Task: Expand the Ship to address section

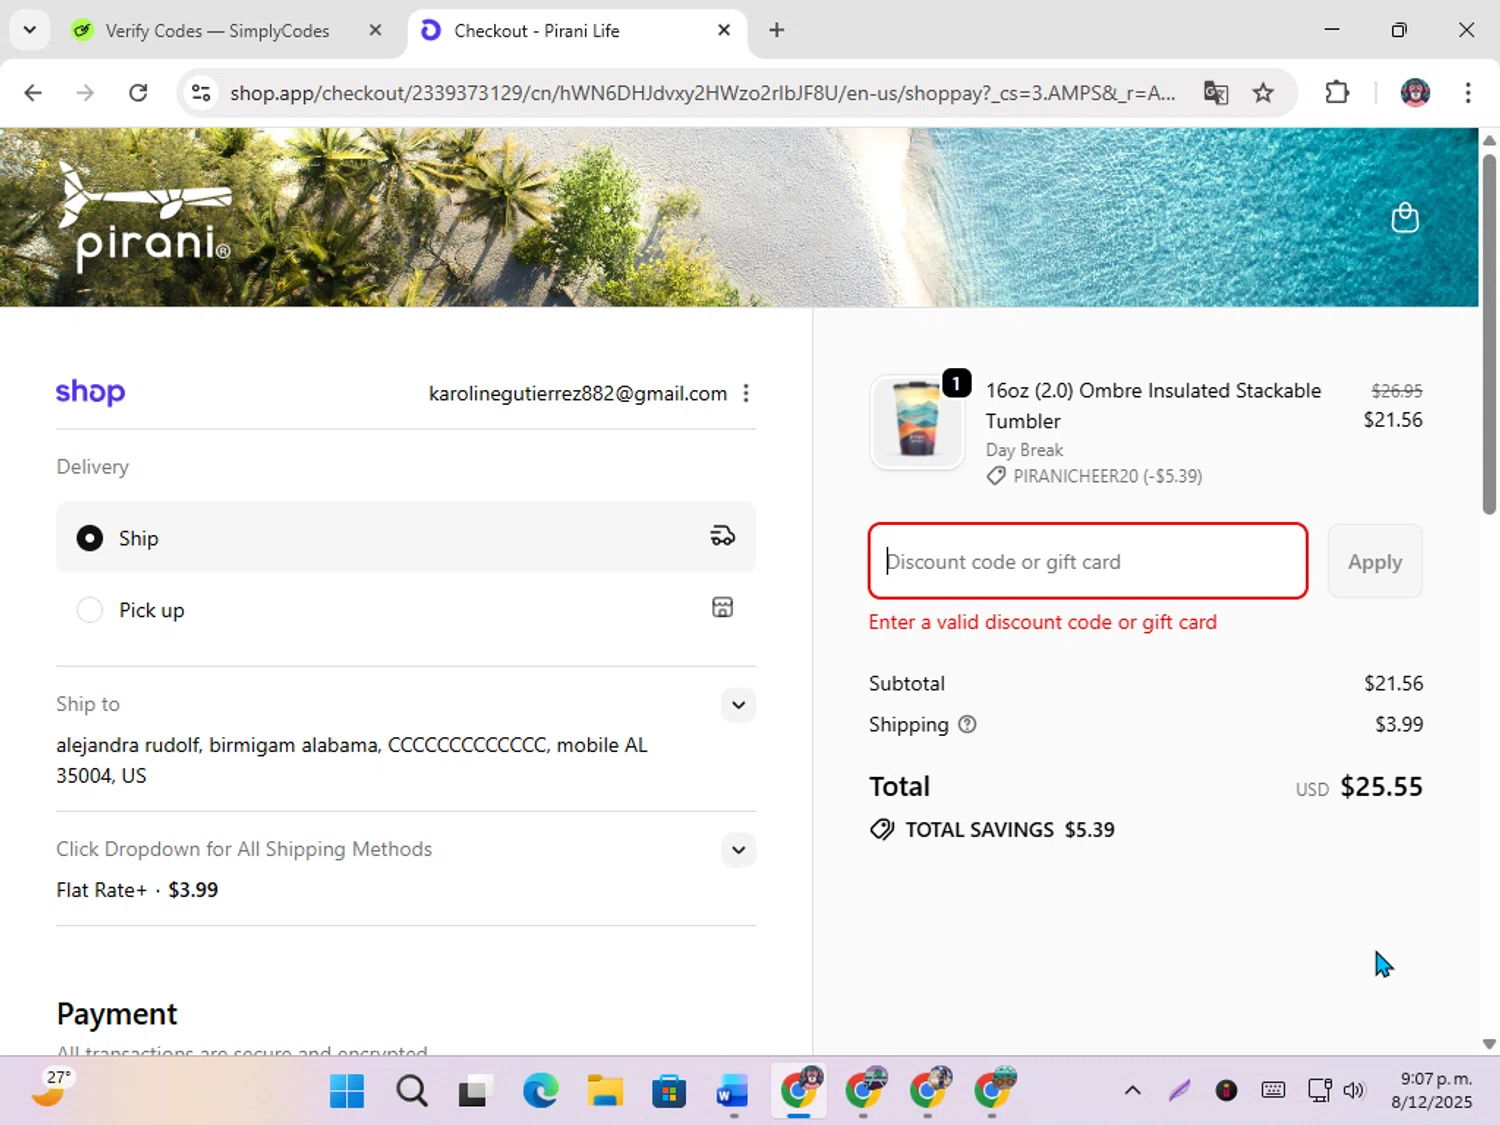Action: point(738,705)
